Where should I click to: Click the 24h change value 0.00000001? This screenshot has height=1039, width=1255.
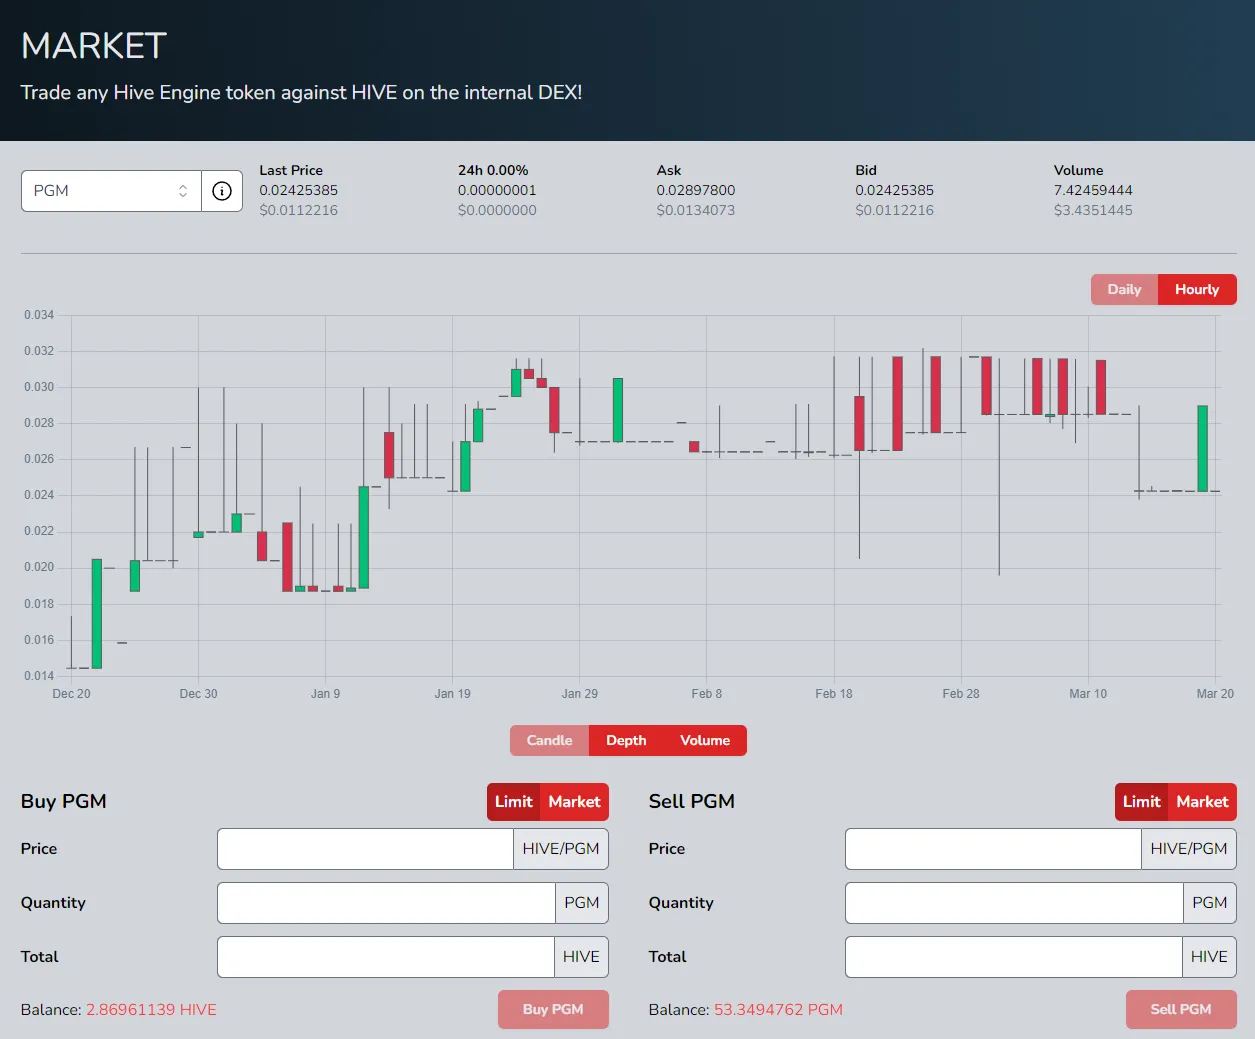(x=497, y=190)
